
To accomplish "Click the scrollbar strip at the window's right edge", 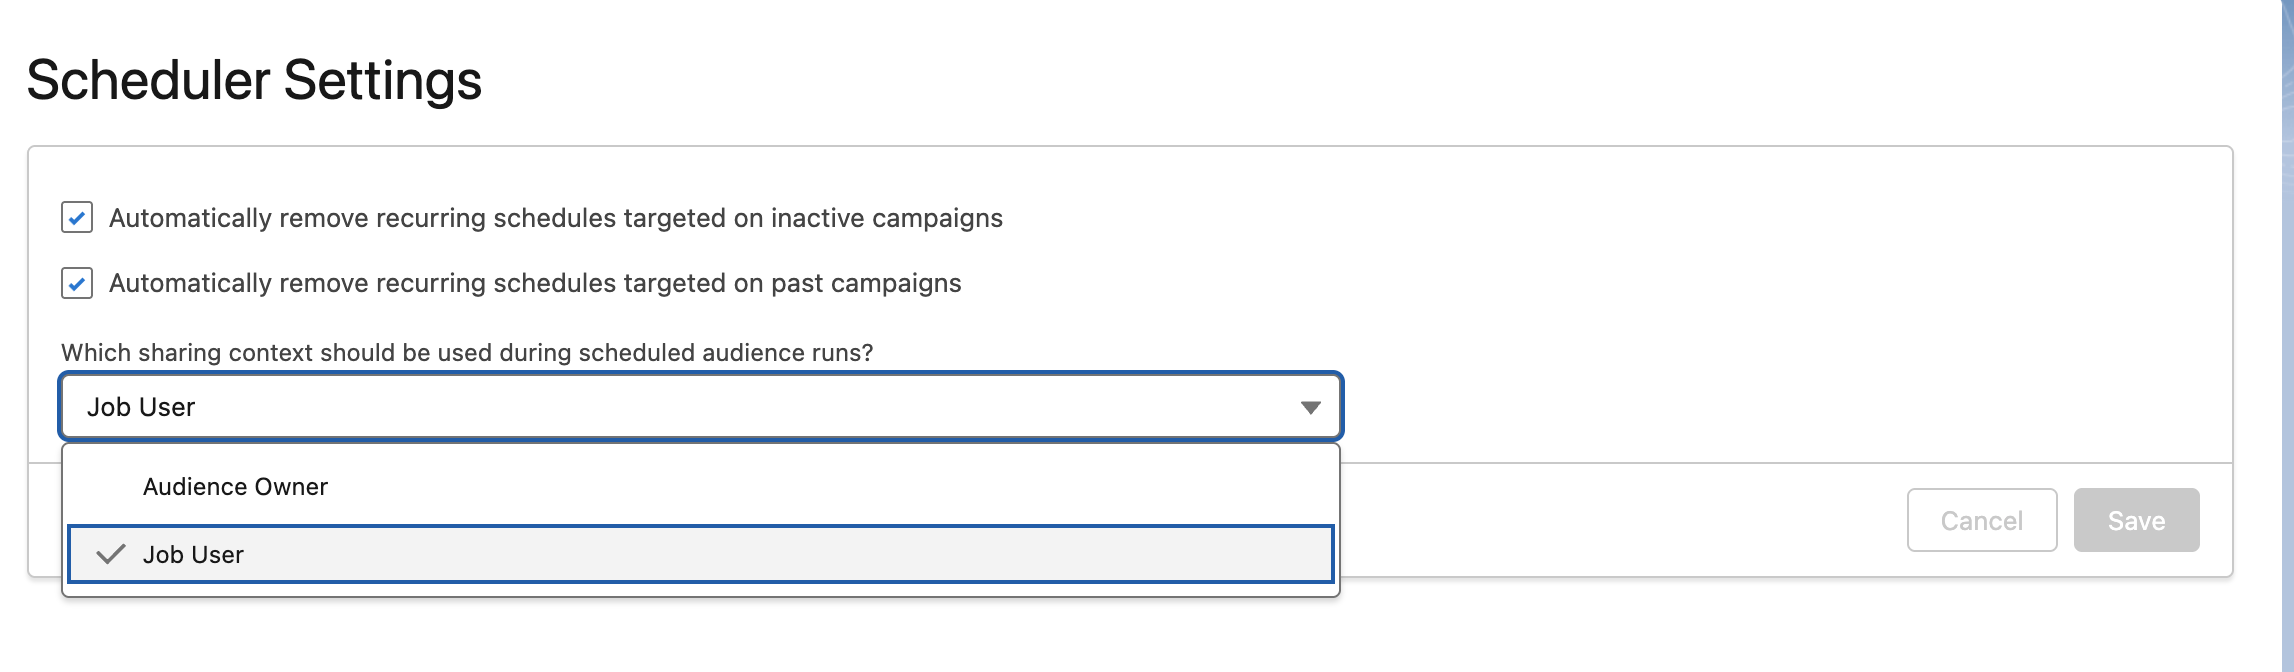I will pyautogui.click(x=2287, y=336).
